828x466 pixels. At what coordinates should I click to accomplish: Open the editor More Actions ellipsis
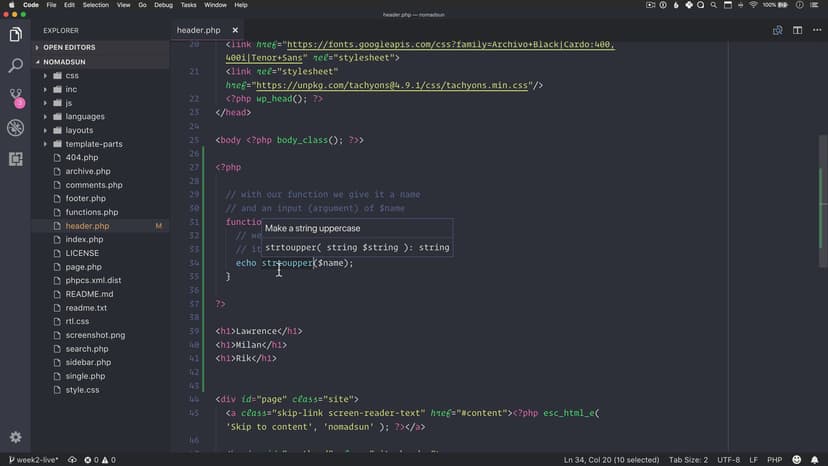point(815,30)
